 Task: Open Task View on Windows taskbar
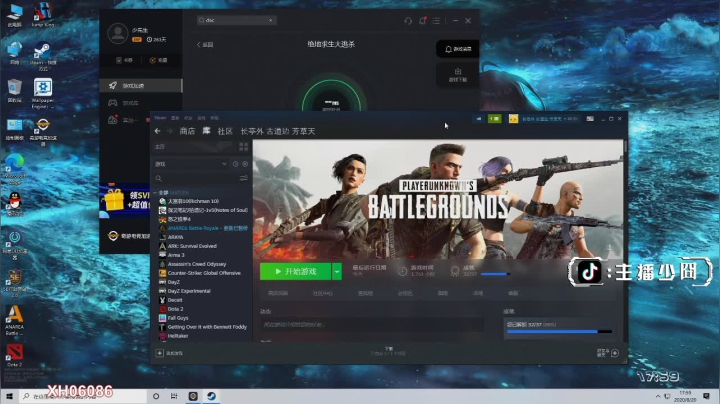(174, 396)
